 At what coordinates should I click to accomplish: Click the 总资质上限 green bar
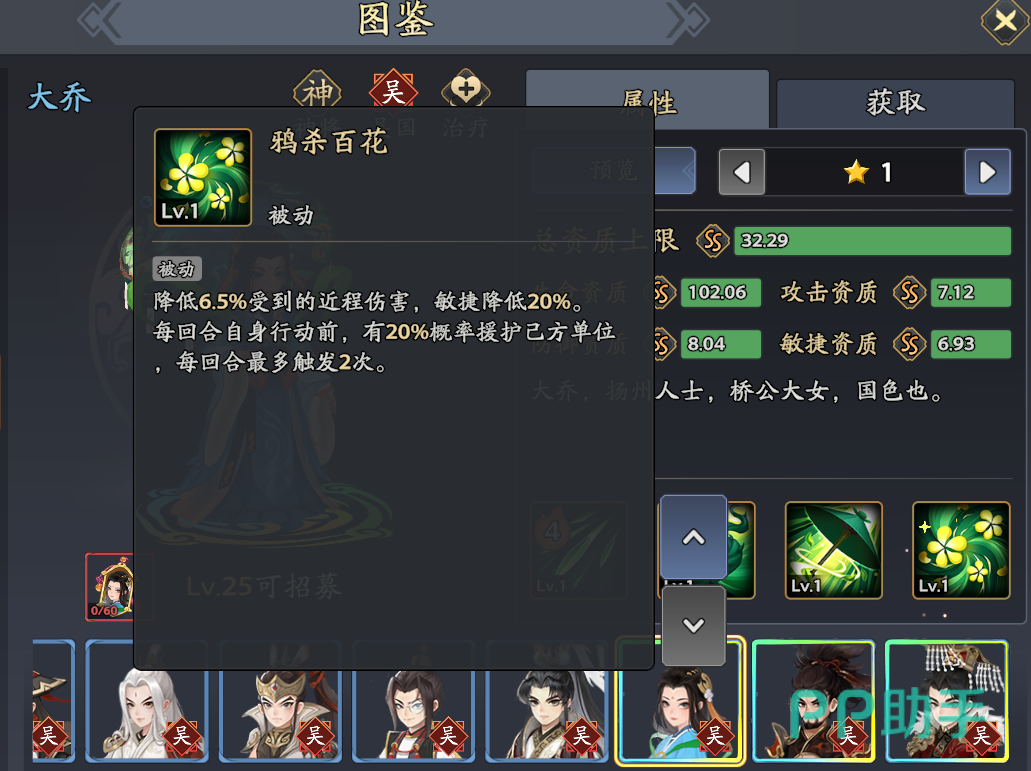[x=872, y=241]
